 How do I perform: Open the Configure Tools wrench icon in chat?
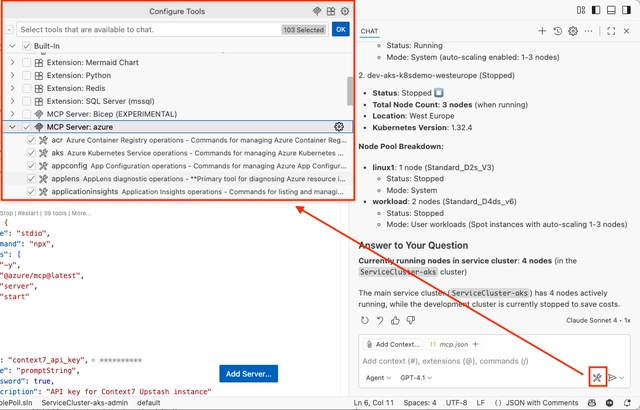(597, 378)
